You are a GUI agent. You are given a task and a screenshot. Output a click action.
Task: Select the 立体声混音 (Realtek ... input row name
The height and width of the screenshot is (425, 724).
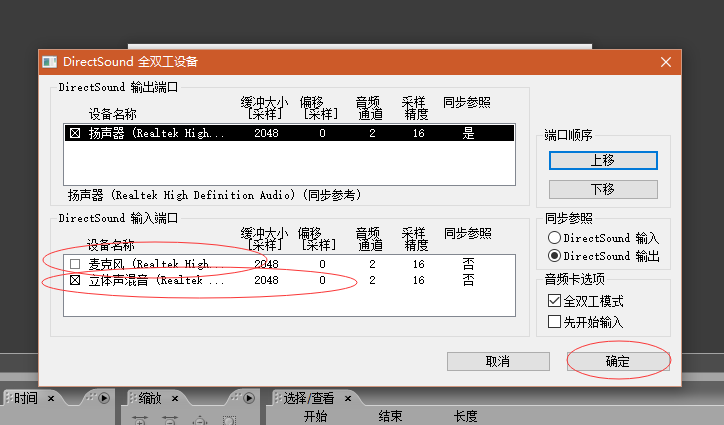pos(157,280)
